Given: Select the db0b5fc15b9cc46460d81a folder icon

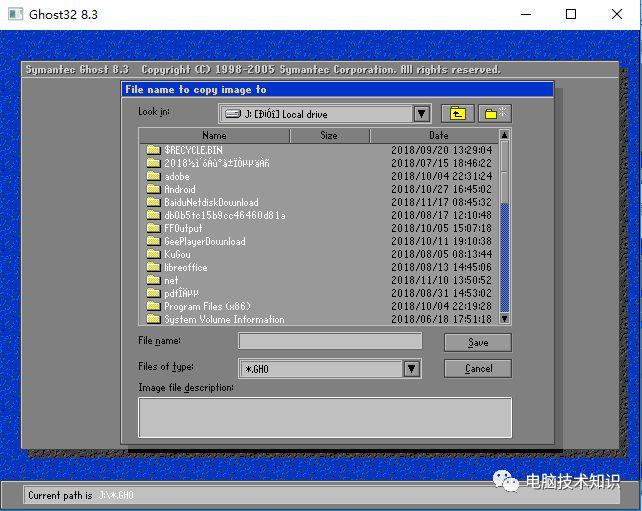Looking at the screenshot, I should tap(154, 215).
